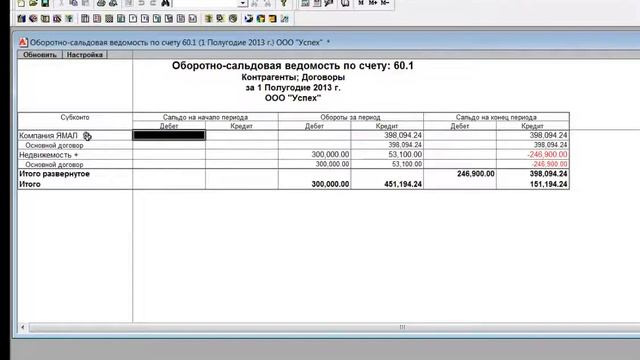The height and width of the screenshot is (360, 640).
Task: Click the Print icon
Action: coord(101,3)
